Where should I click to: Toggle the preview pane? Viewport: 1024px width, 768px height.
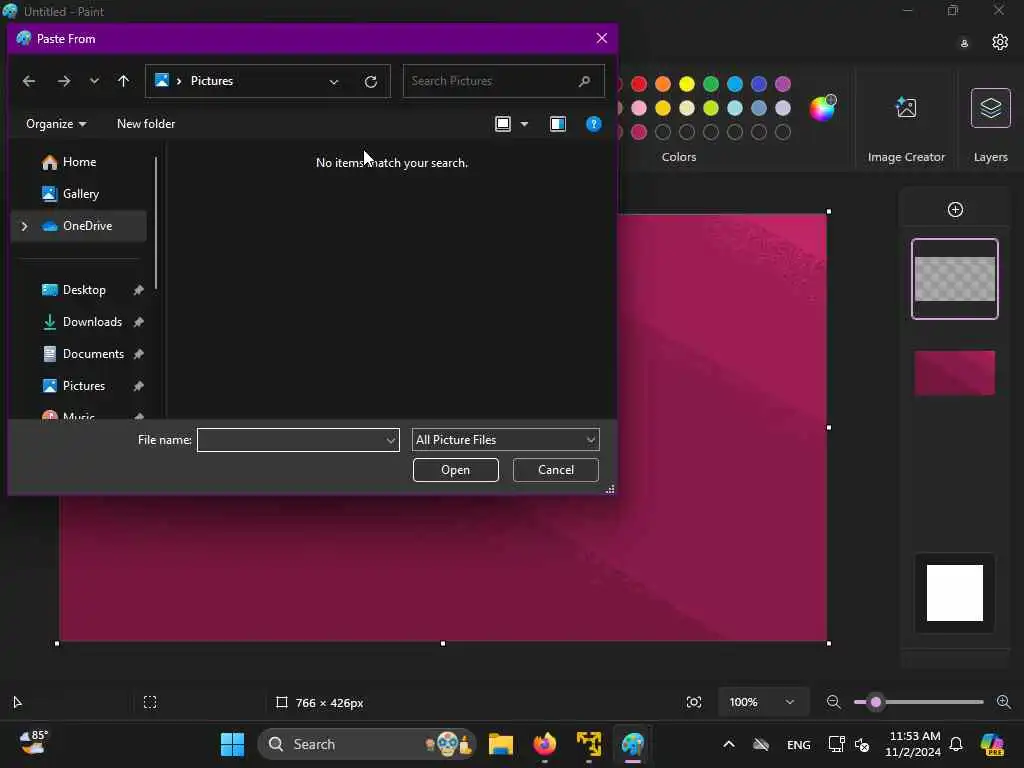(558, 123)
